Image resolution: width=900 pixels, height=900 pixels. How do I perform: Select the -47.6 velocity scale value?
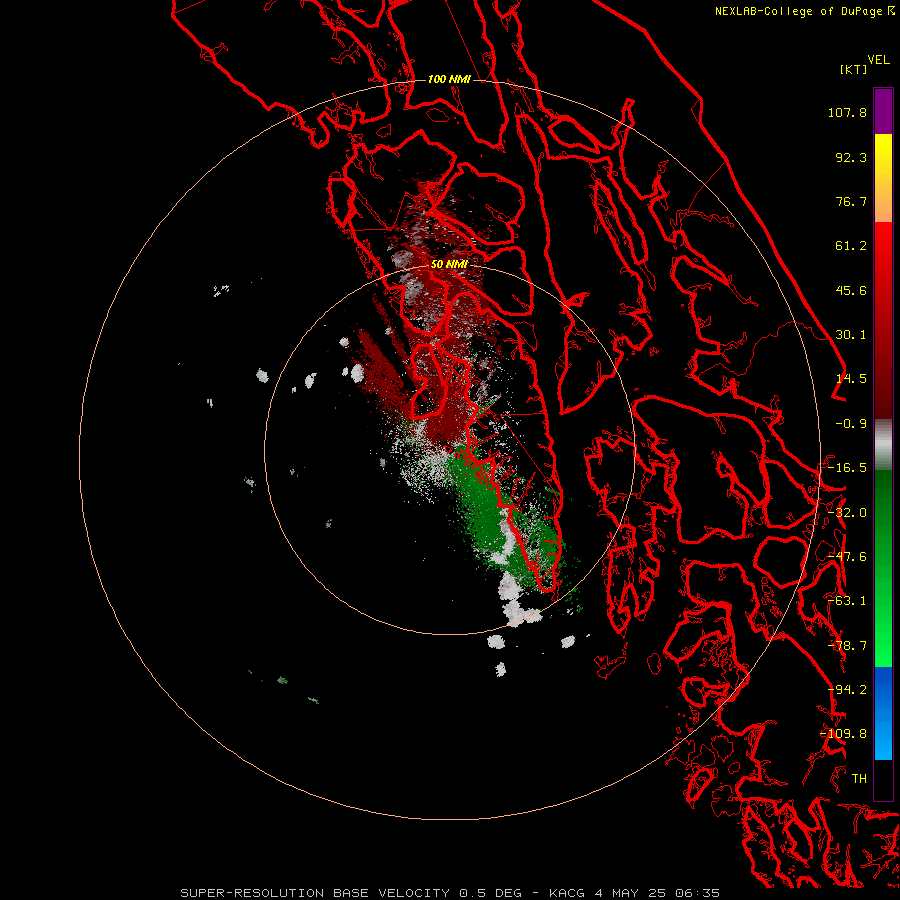click(x=847, y=557)
